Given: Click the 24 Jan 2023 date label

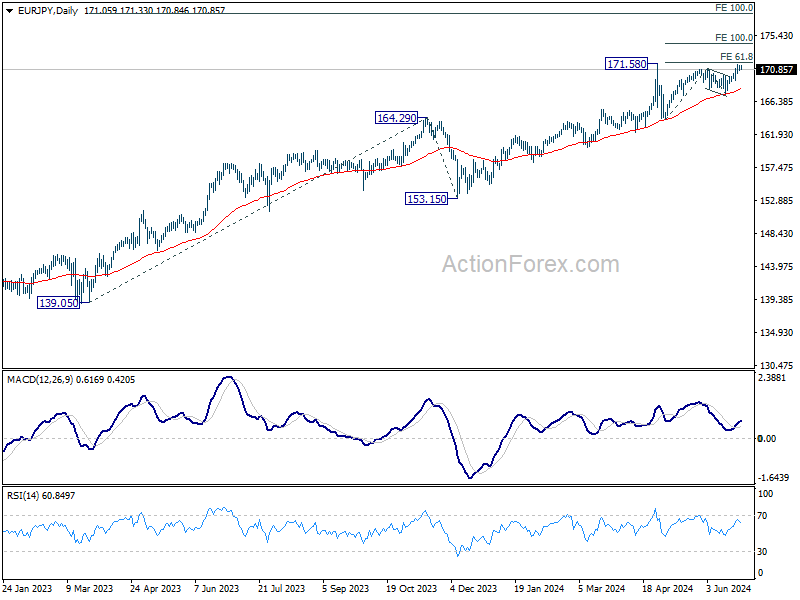Looking at the screenshot, I should (27, 588).
